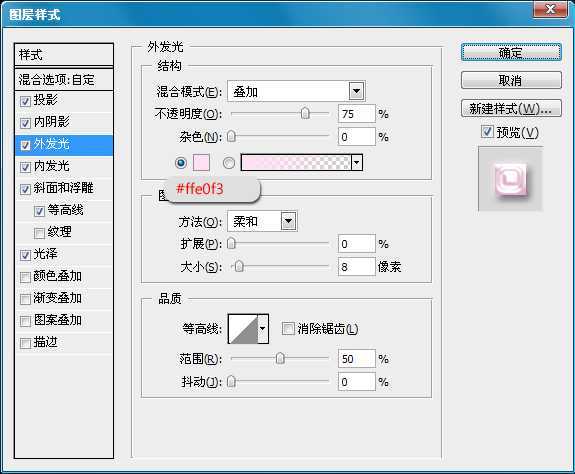Click the pink gradient preview bar
This screenshot has height=474, width=575.
(296, 162)
